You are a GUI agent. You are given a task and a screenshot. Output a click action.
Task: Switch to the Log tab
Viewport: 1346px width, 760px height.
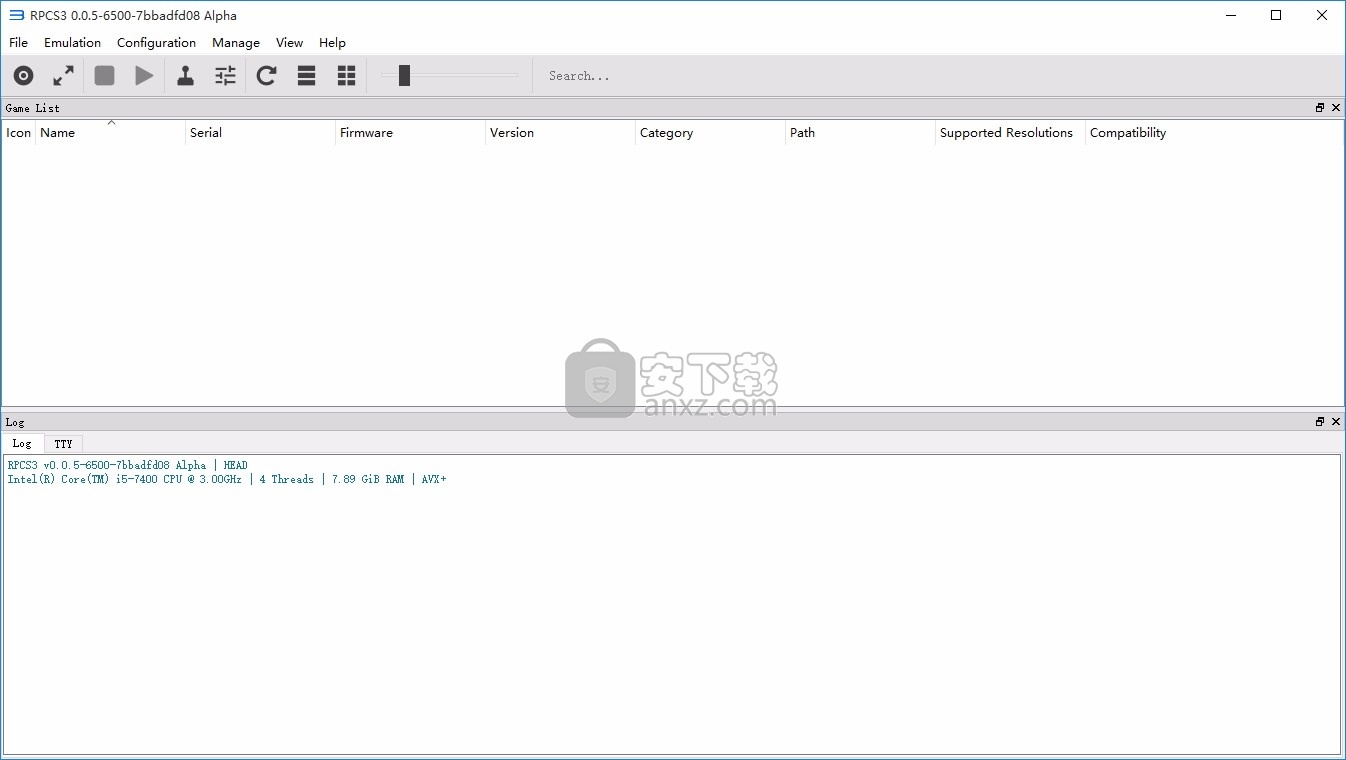click(22, 443)
